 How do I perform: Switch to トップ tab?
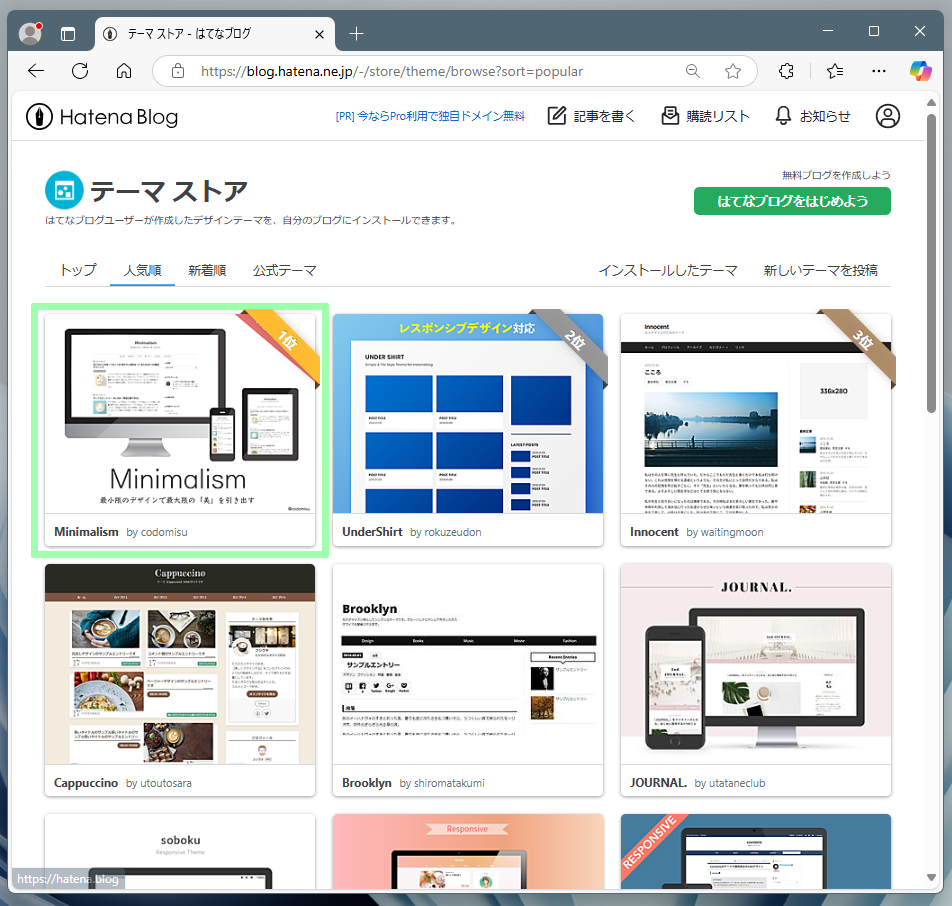coord(78,270)
